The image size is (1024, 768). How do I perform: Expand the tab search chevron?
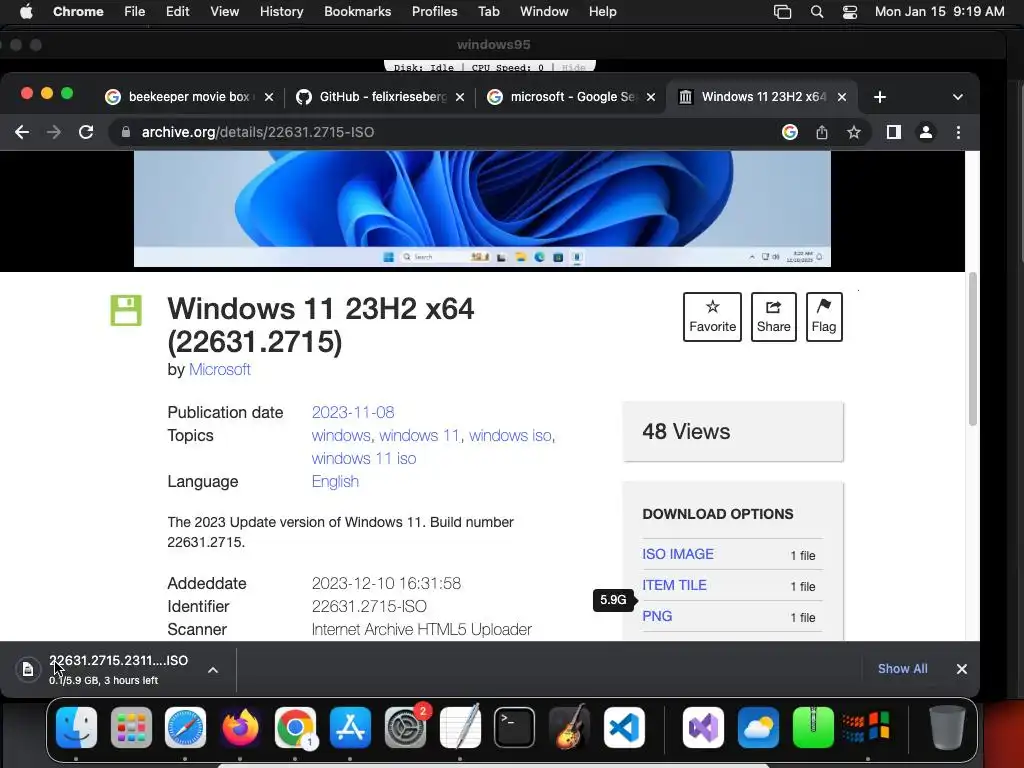(957, 97)
